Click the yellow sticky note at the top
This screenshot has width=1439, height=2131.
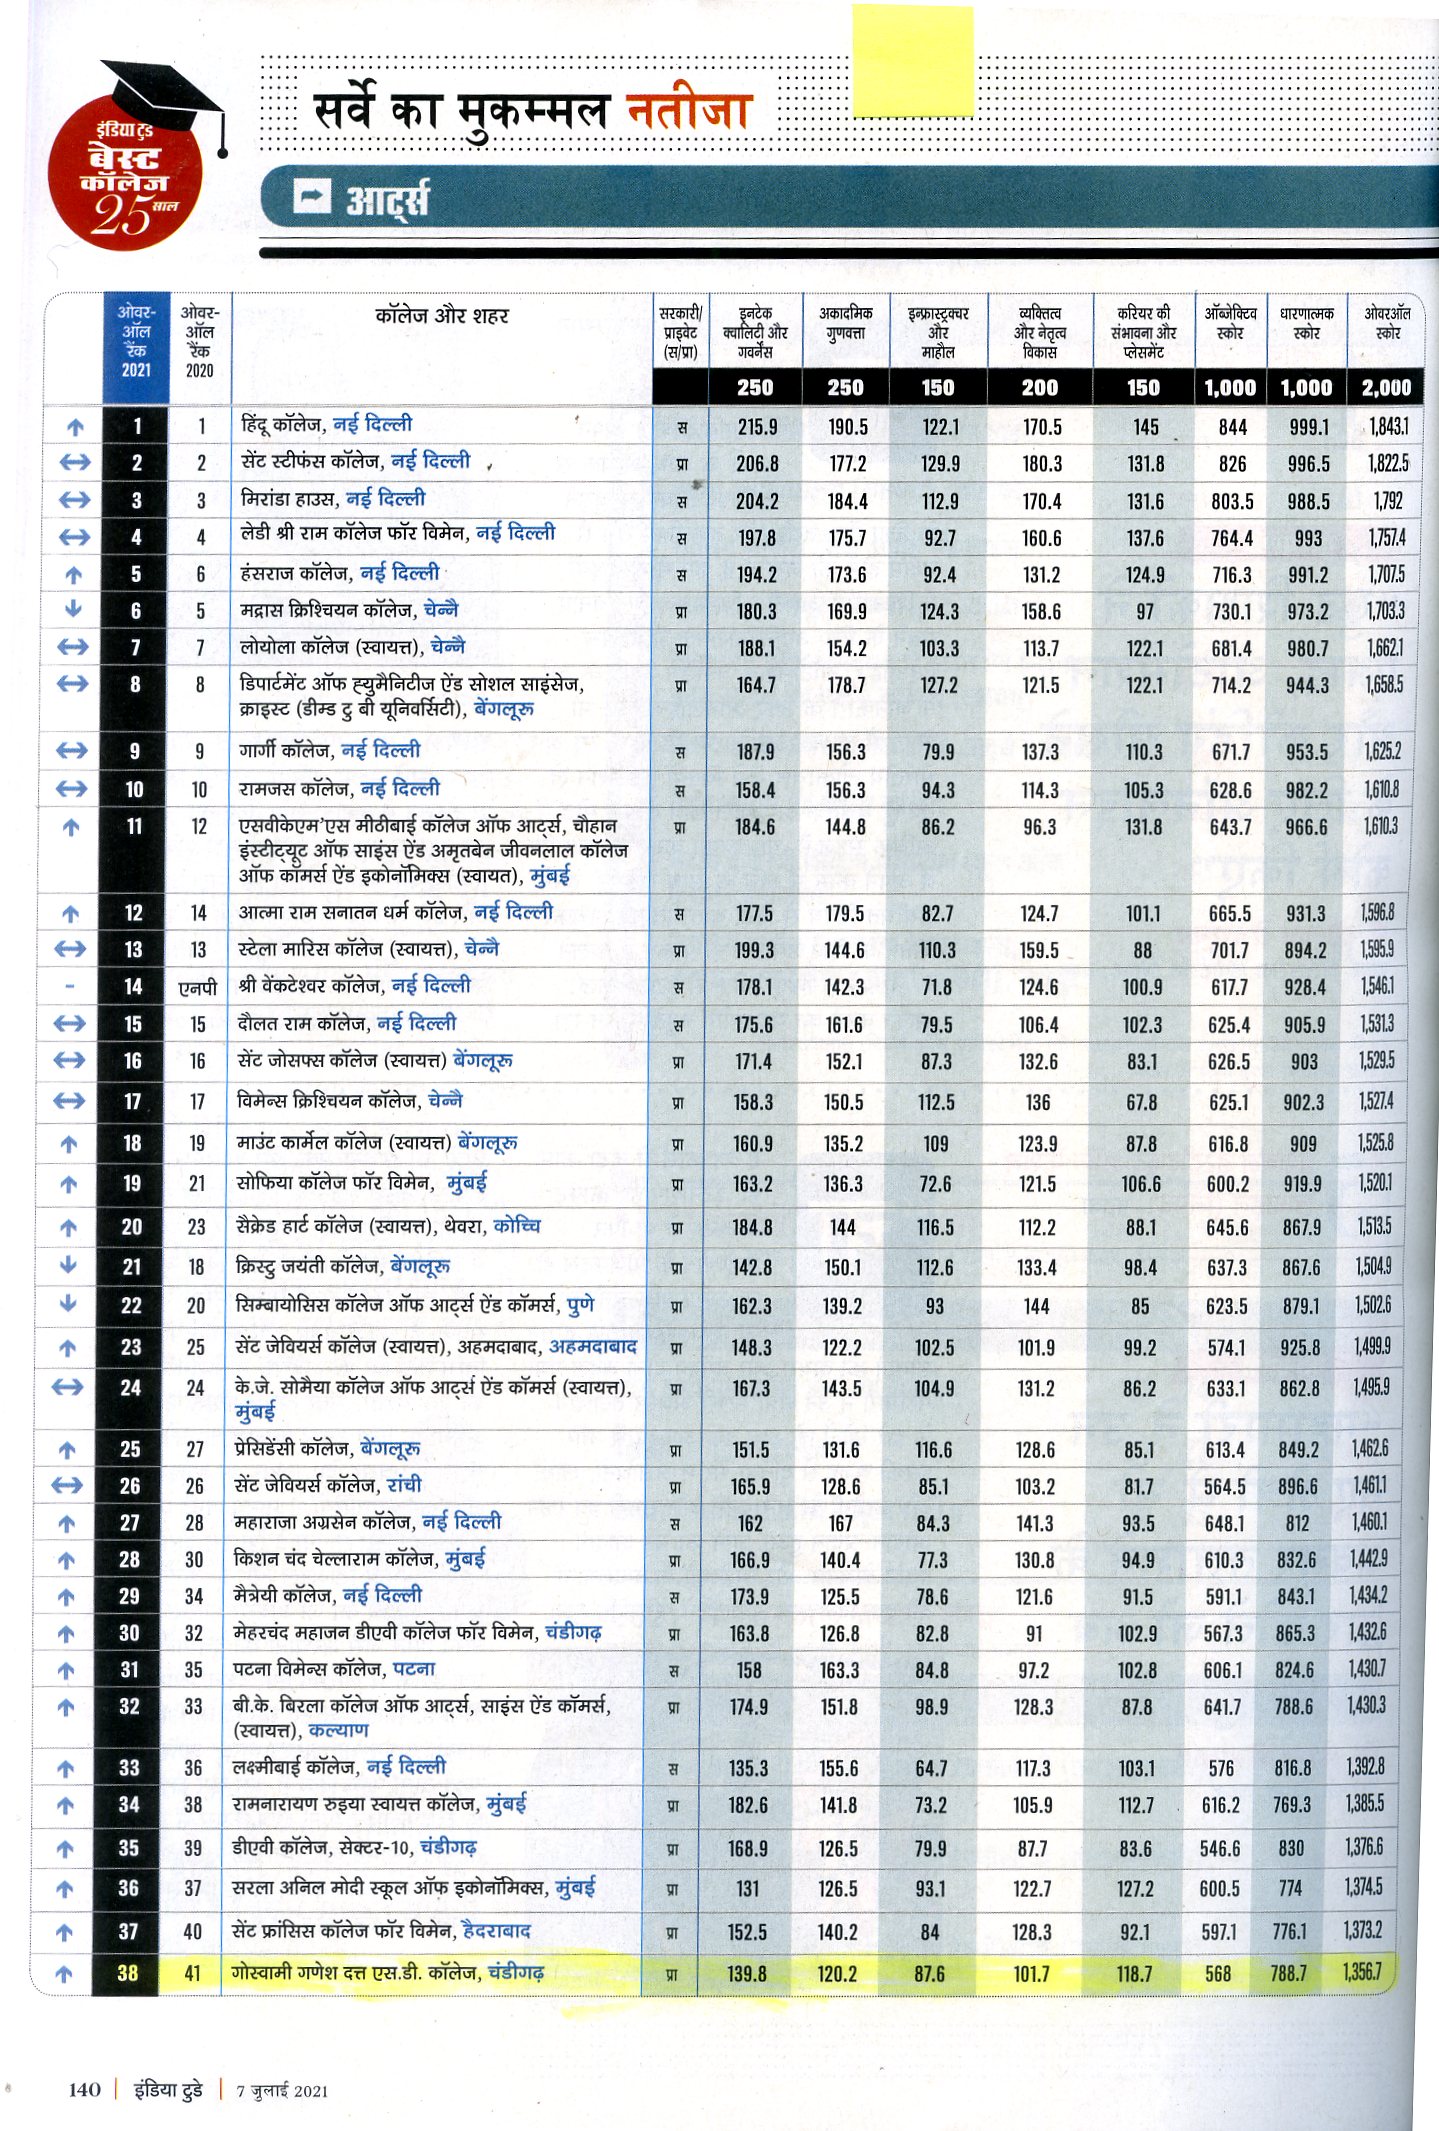[913, 59]
